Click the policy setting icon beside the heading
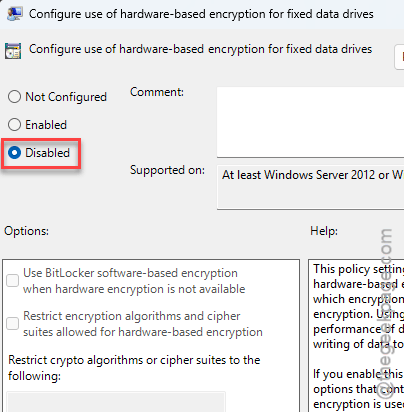The image size is (404, 412). click(13, 51)
